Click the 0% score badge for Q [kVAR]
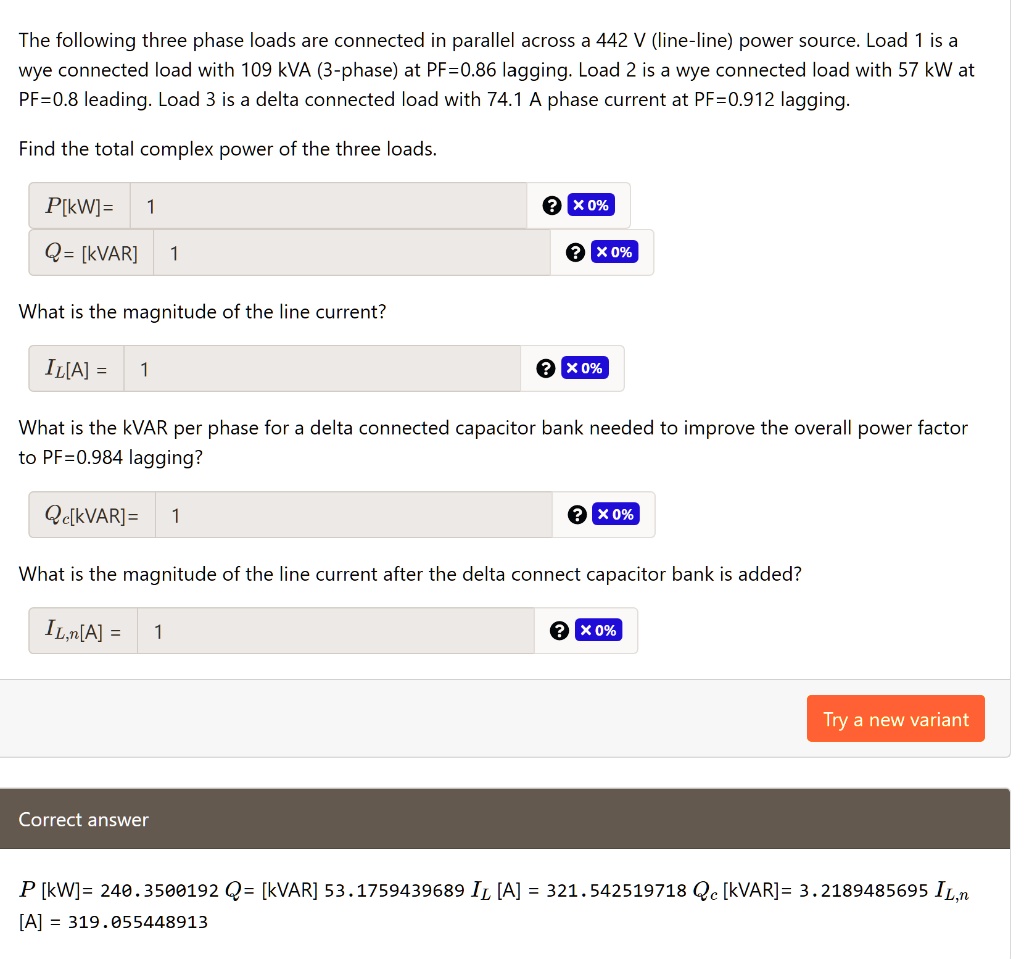 [x=614, y=252]
